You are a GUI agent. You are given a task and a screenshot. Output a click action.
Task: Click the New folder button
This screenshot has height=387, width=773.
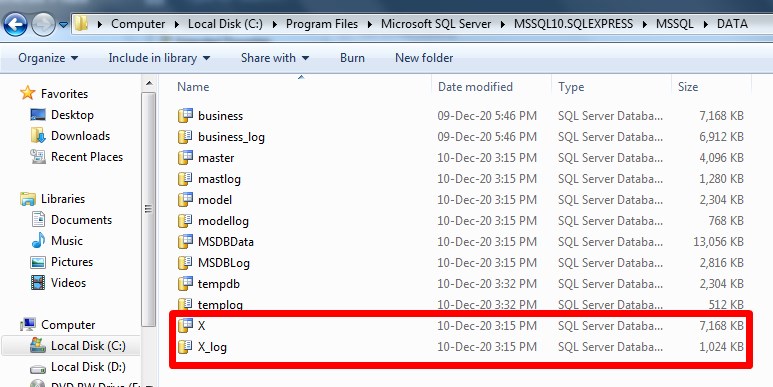pos(424,58)
